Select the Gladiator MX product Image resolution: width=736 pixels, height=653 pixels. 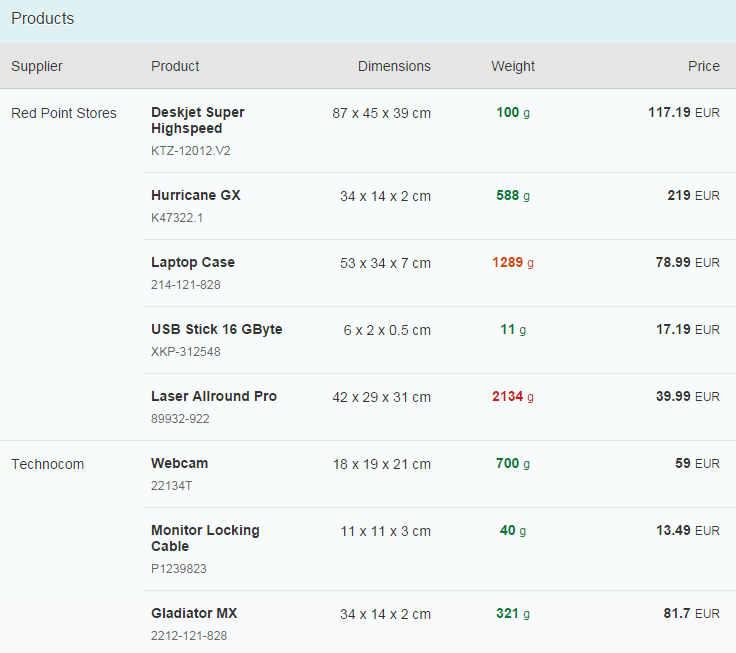click(x=194, y=613)
